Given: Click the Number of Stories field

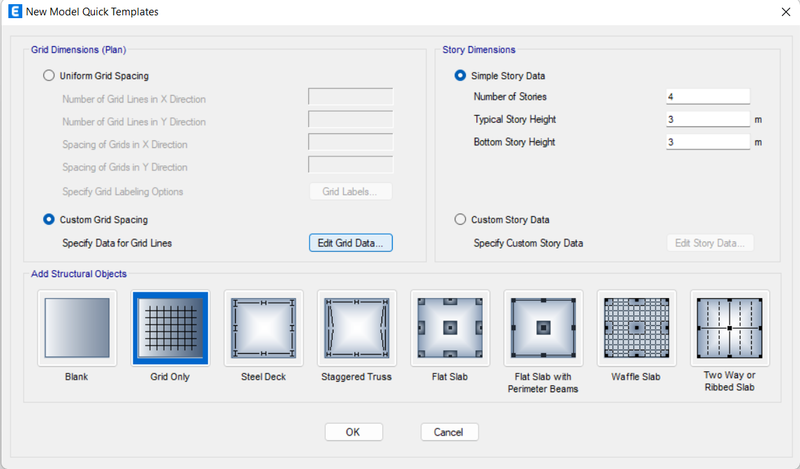Looking at the screenshot, I should [x=708, y=96].
